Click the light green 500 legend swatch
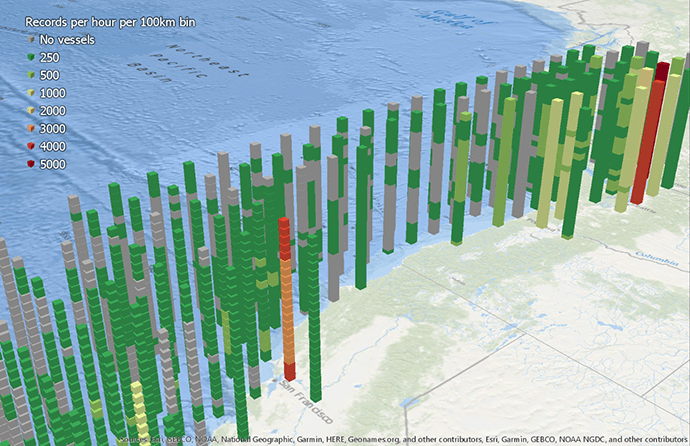The height and width of the screenshot is (446, 690). pos(31,75)
